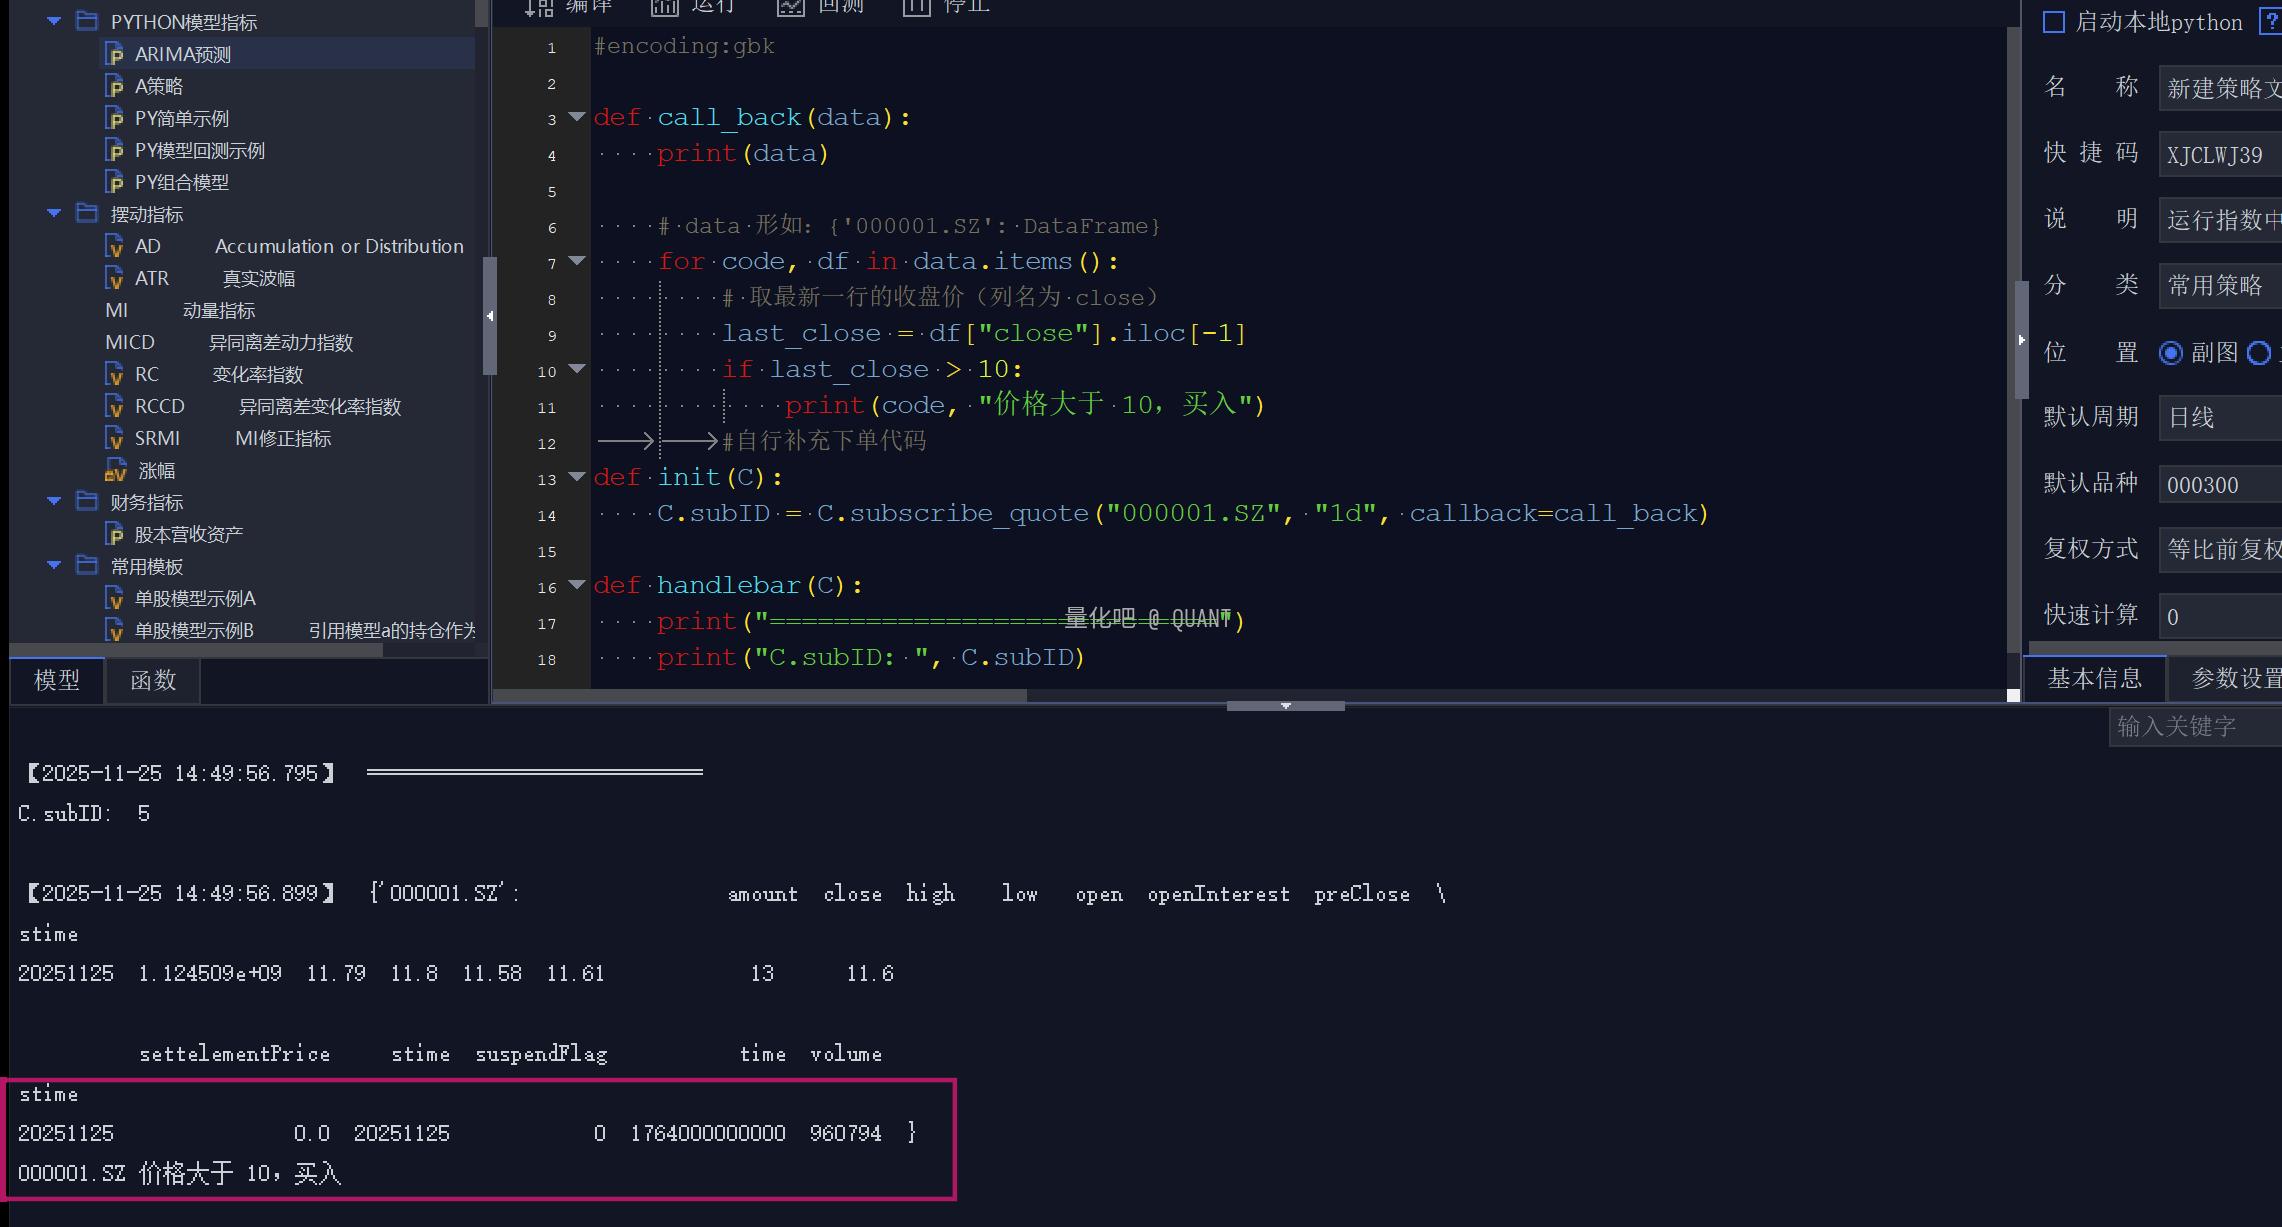Viewport: 2282px width, 1227px height.
Task: Open the 单股模型示例A template
Action: coord(195,598)
